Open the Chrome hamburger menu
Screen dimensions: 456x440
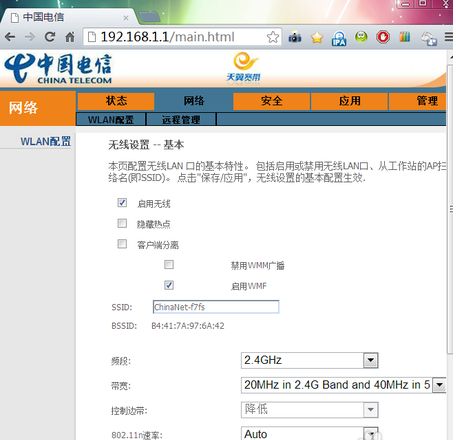[449, 37]
